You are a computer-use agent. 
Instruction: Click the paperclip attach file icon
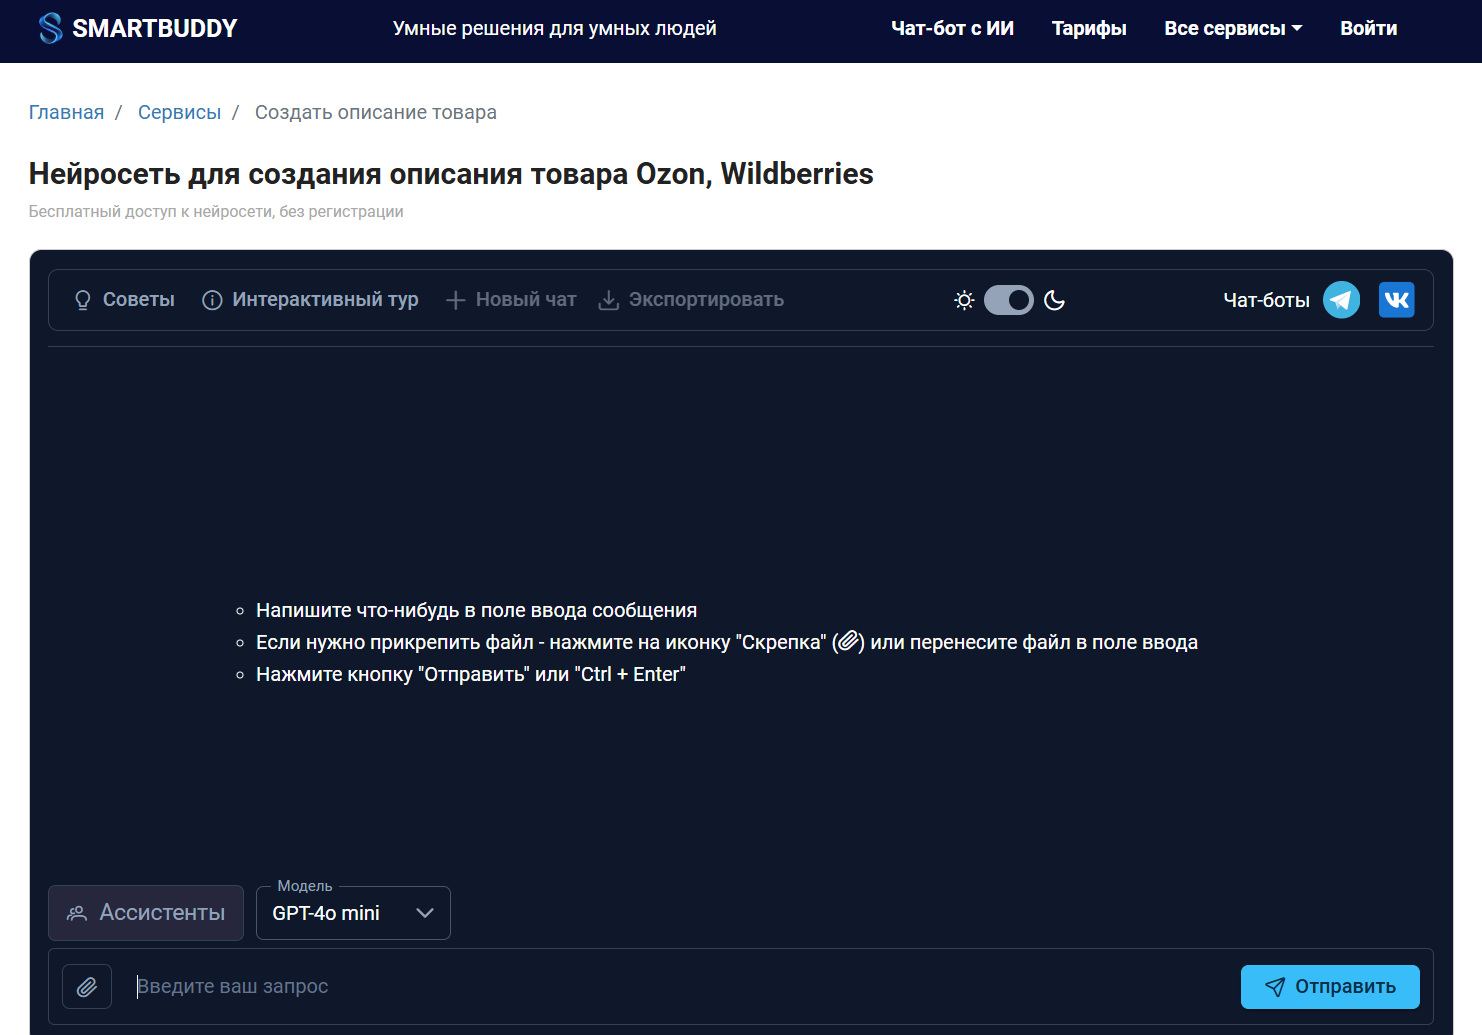point(87,987)
